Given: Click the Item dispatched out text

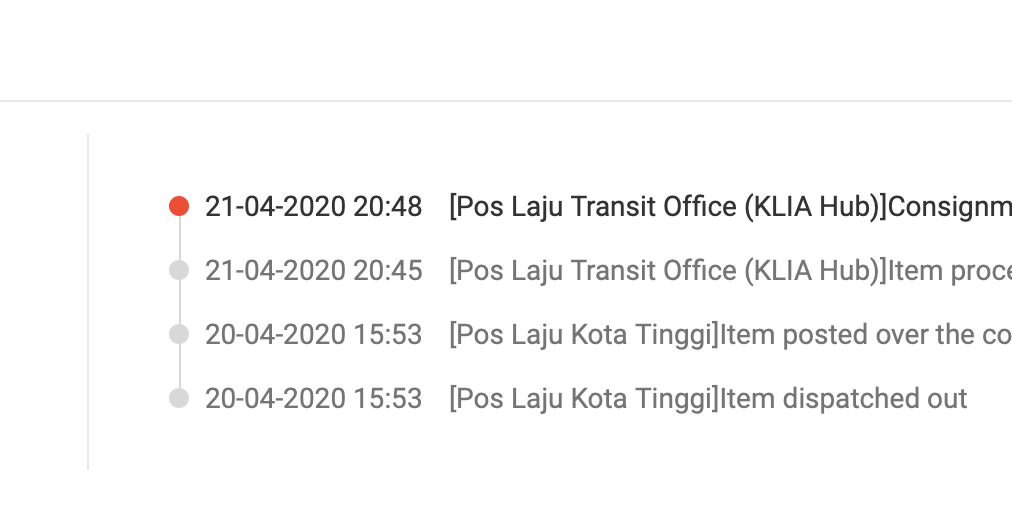Looking at the screenshot, I should [x=844, y=399].
